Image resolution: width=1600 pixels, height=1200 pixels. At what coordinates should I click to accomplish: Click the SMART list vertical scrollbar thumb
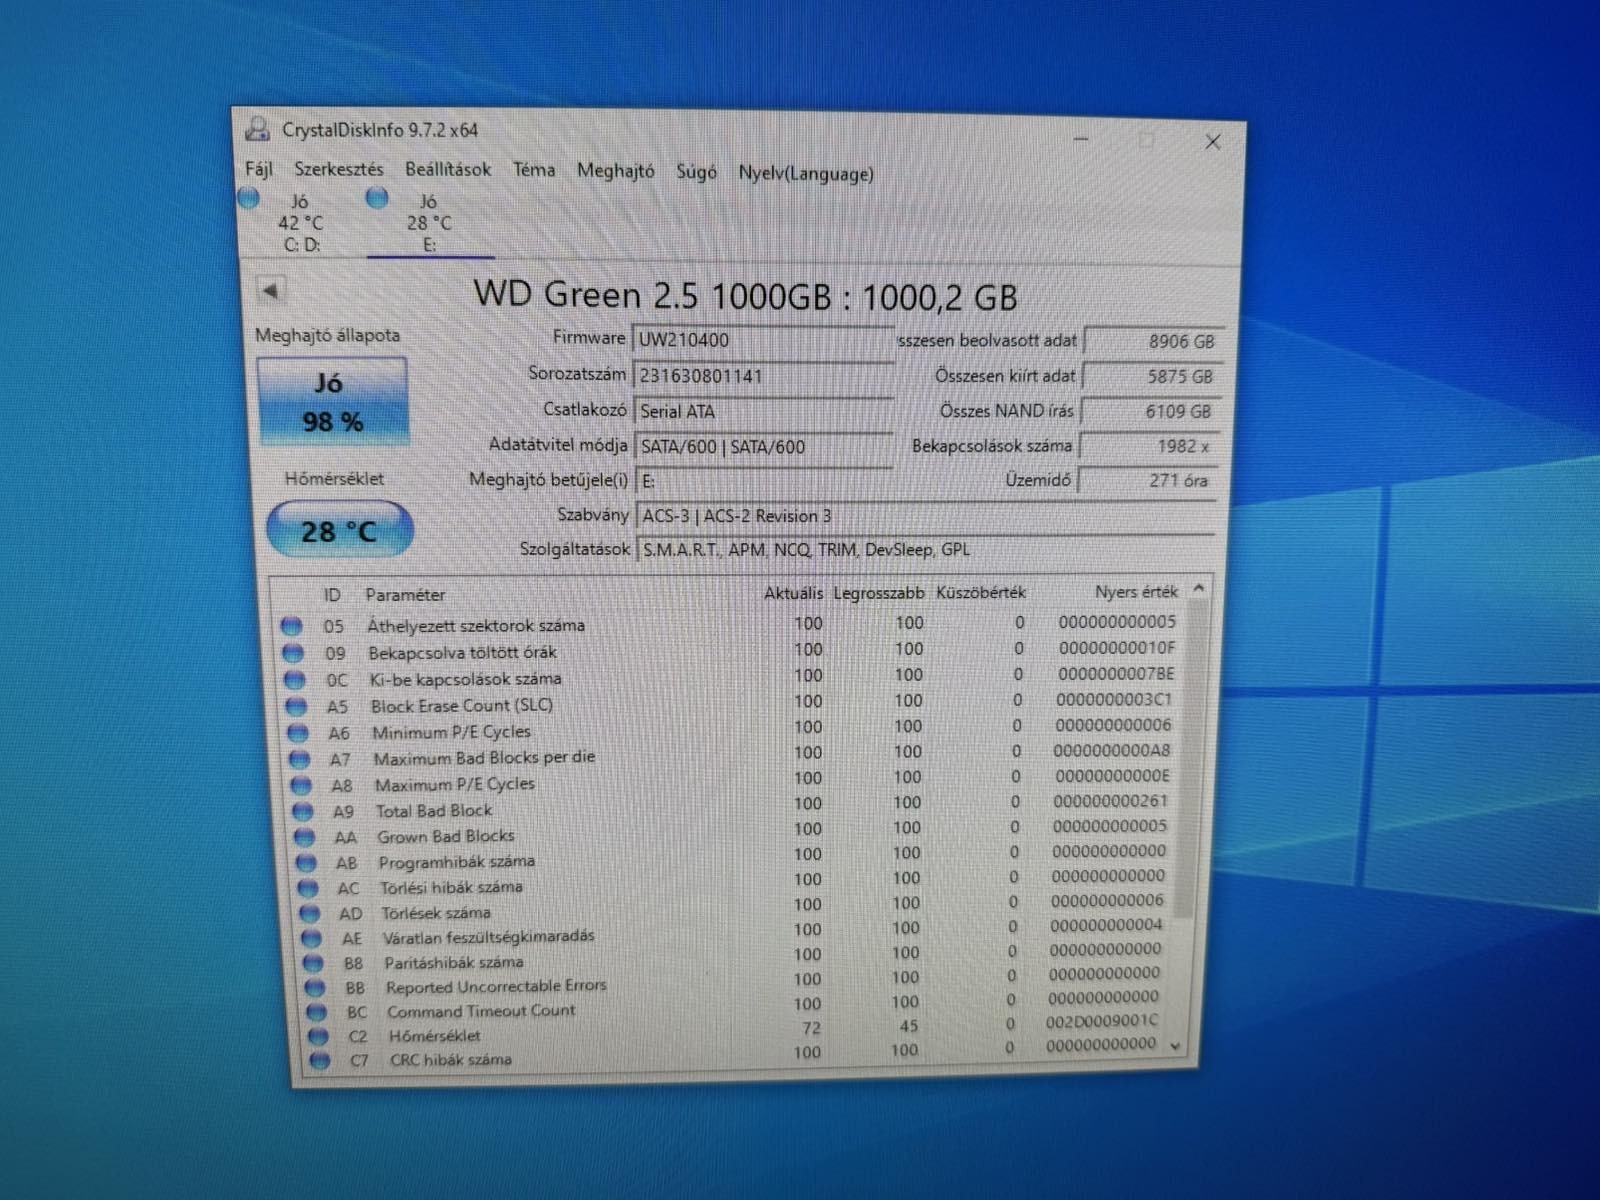[1189, 760]
